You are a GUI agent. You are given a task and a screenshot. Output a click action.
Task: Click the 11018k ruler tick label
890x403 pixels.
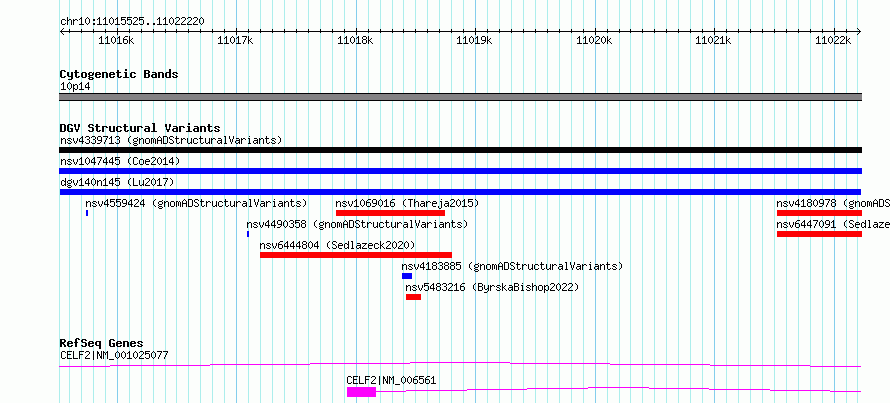(355, 40)
